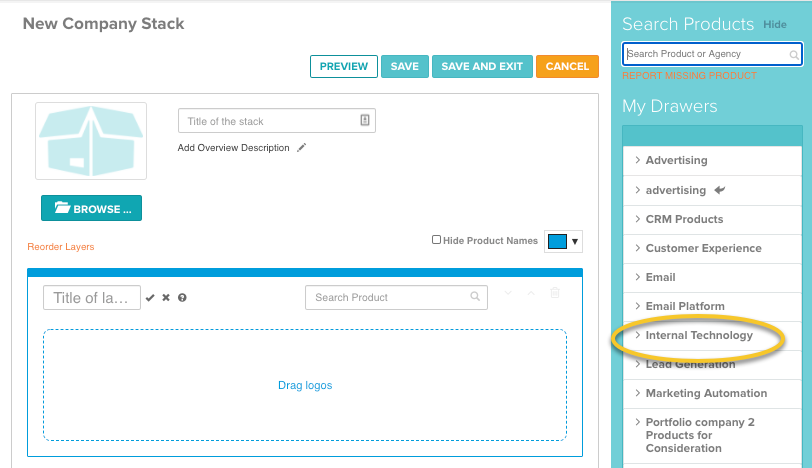The width and height of the screenshot is (812, 468).
Task: Open the layer color dropdown arrow
Action: coord(575,241)
